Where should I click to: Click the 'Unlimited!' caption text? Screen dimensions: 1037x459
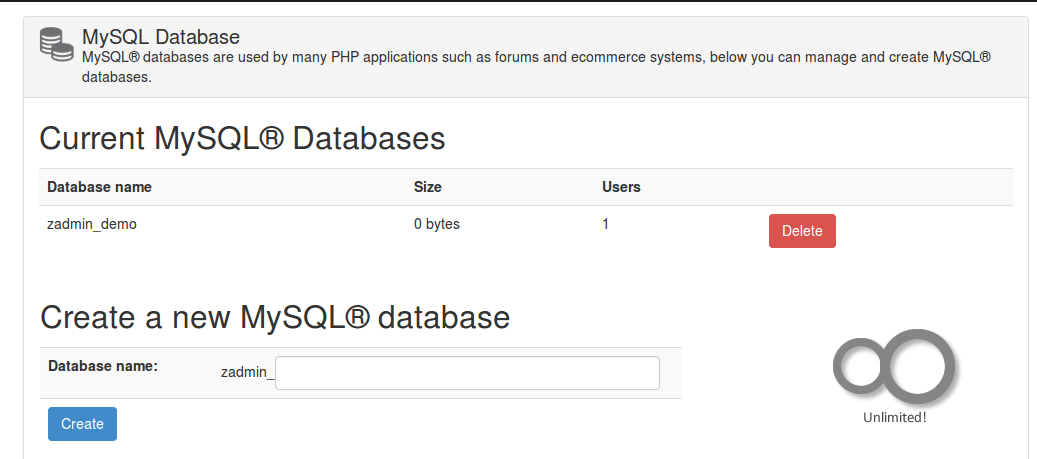pos(894,417)
